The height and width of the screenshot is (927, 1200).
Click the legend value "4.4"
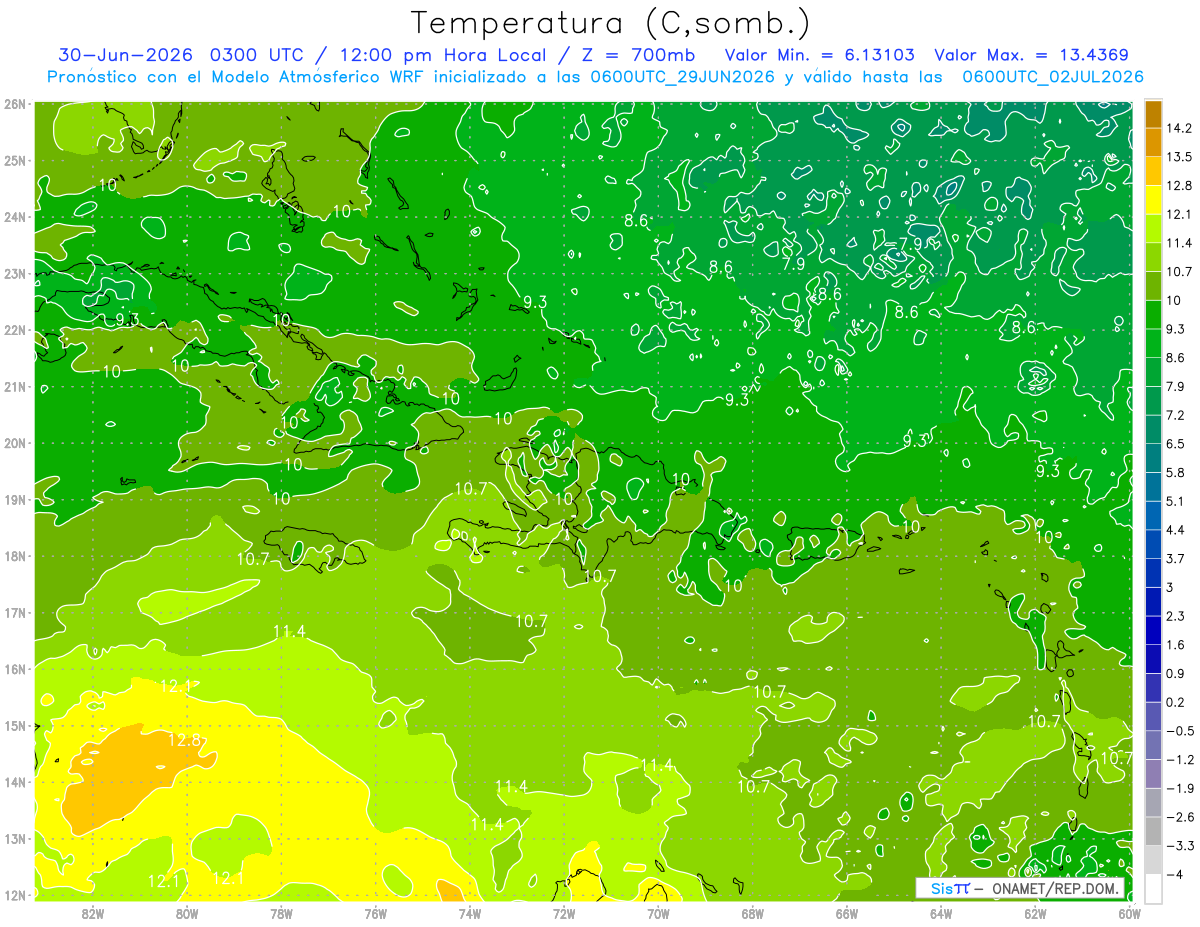pos(1177,530)
